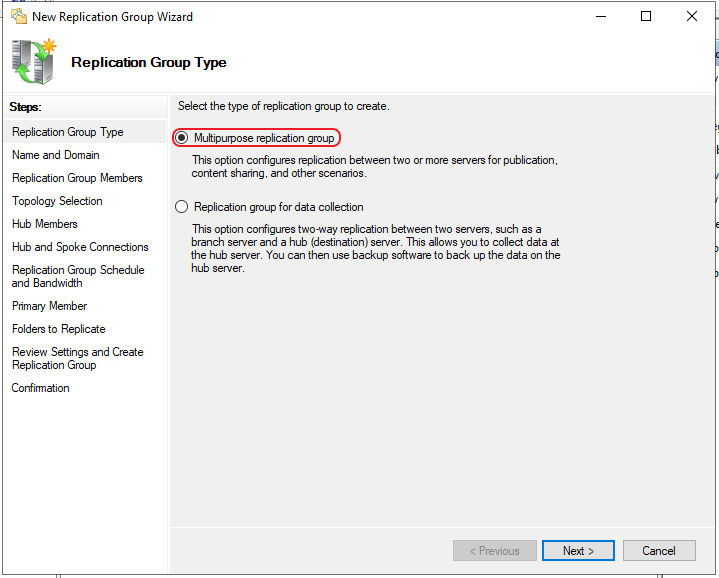Go to Hub Members step

pyautogui.click(x=44, y=224)
